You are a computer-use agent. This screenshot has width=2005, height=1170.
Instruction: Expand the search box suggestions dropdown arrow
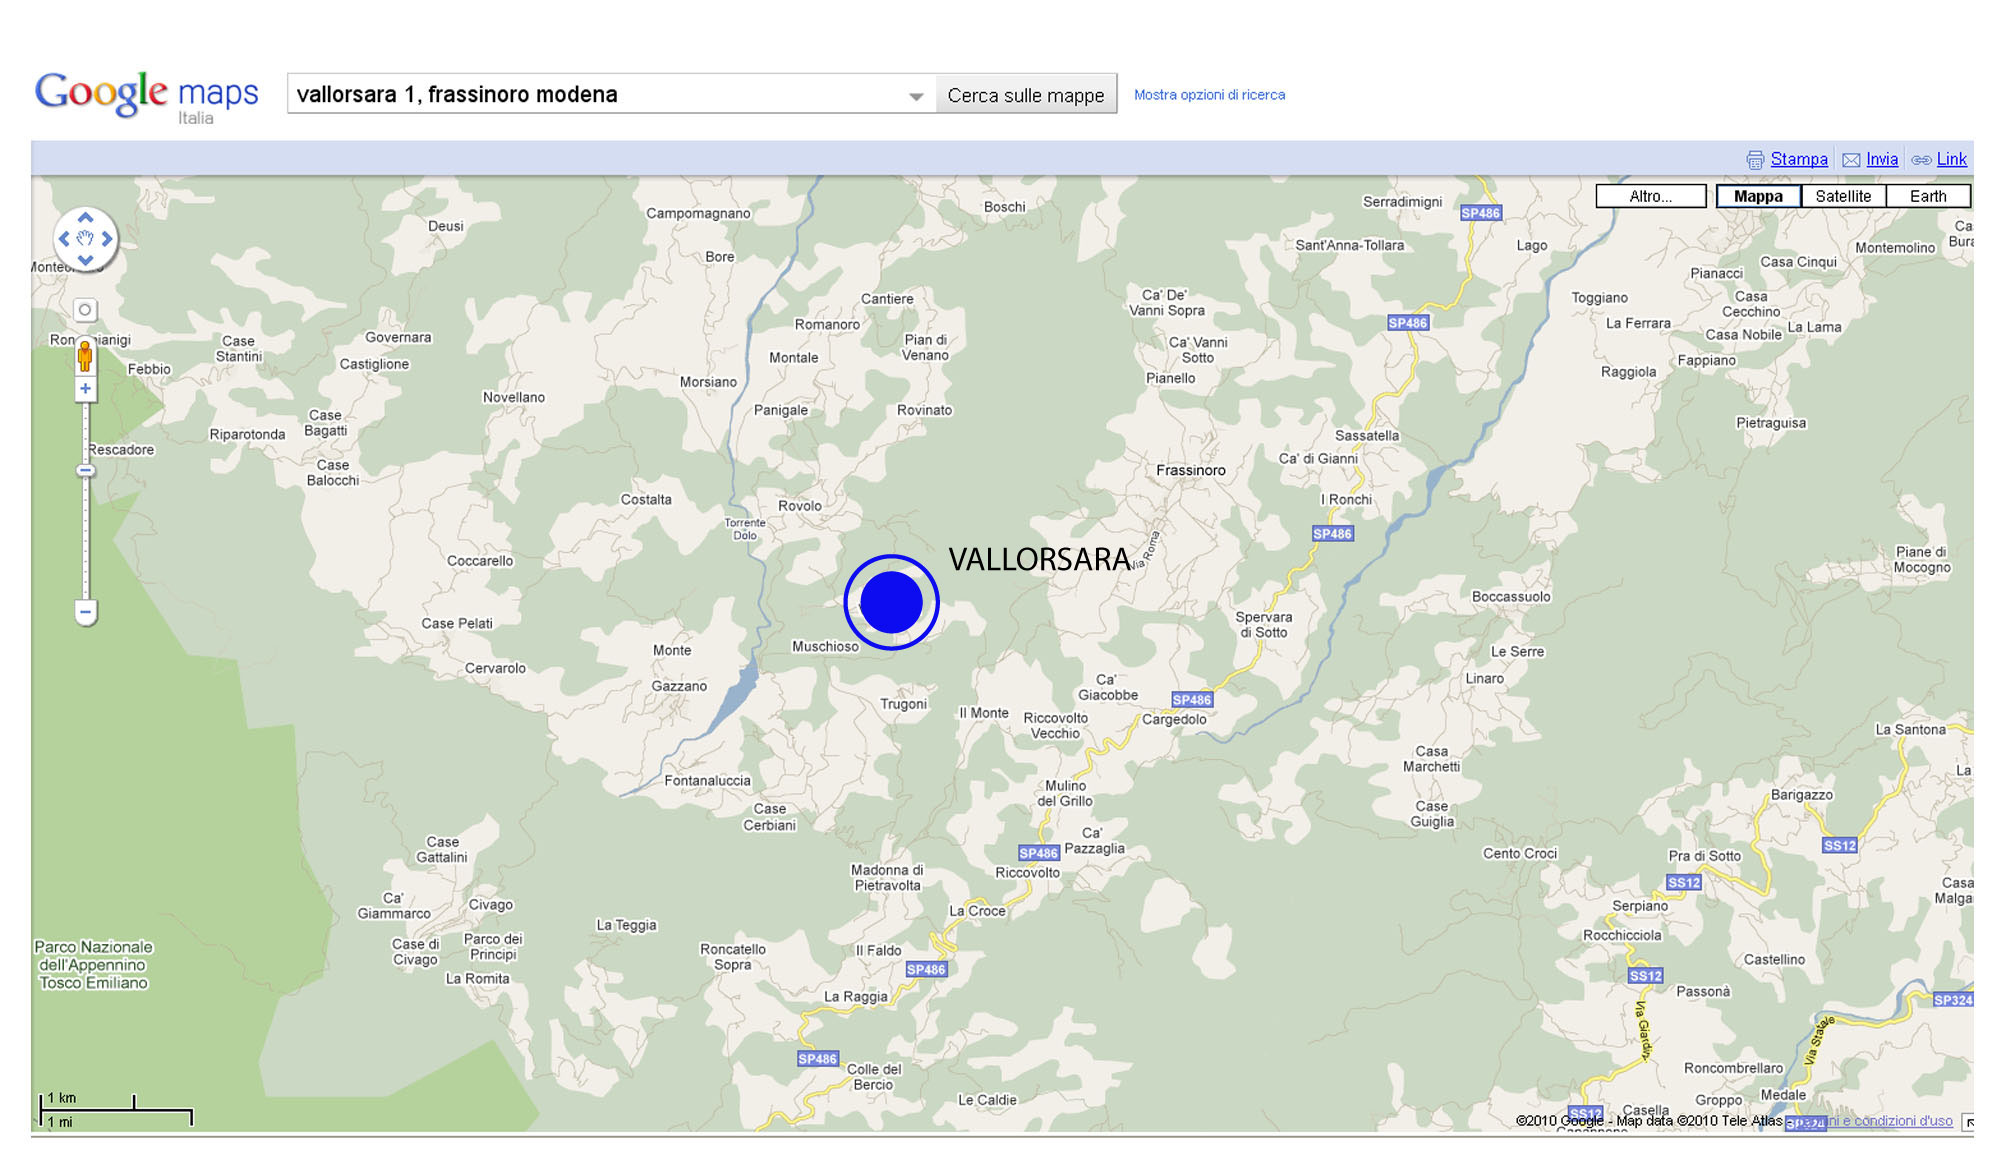tap(915, 96)
